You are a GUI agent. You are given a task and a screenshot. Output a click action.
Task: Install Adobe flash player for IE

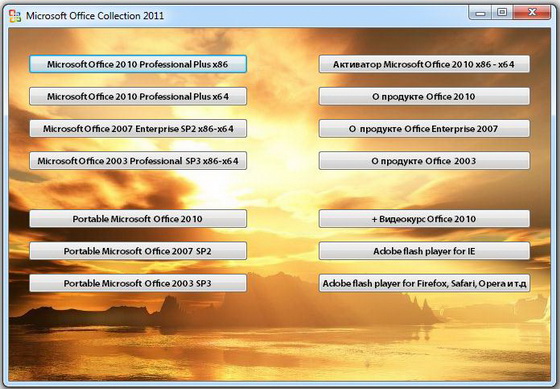(x=424, y=251)
